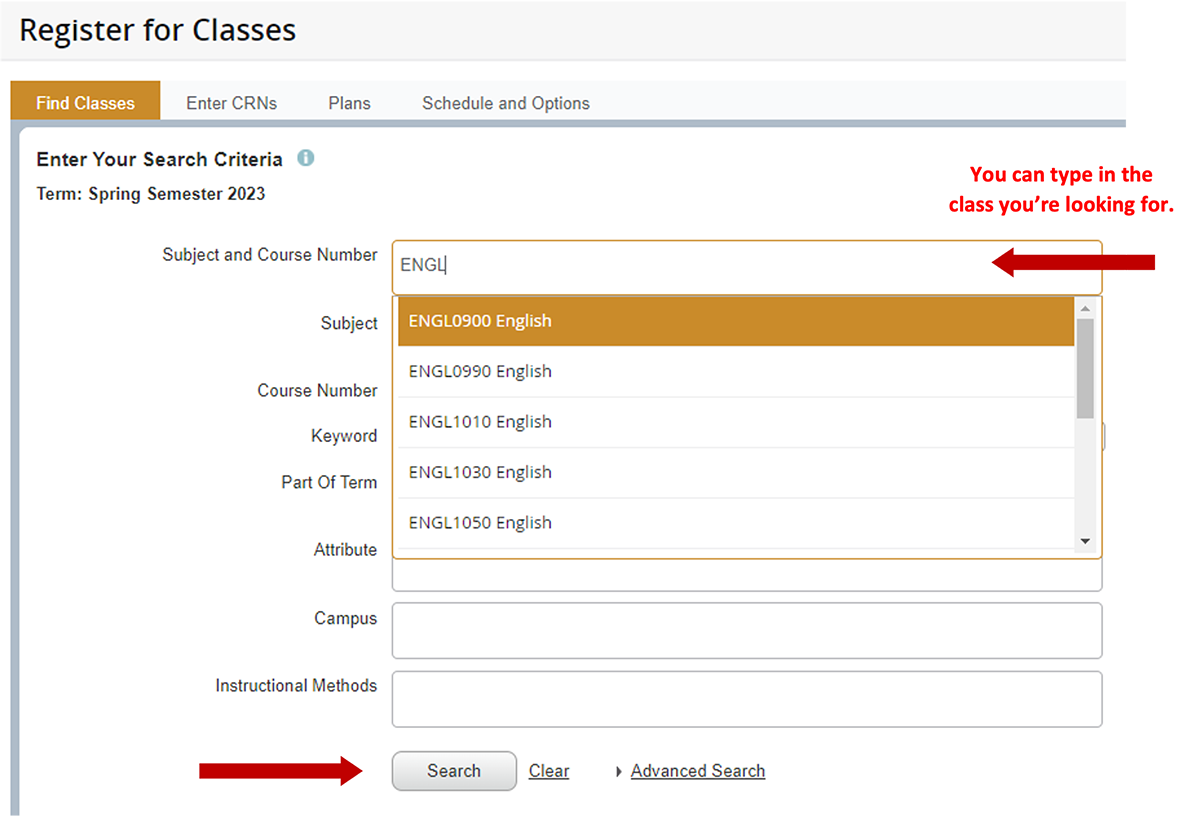Open the Advanced Search link

coord(697,771)
